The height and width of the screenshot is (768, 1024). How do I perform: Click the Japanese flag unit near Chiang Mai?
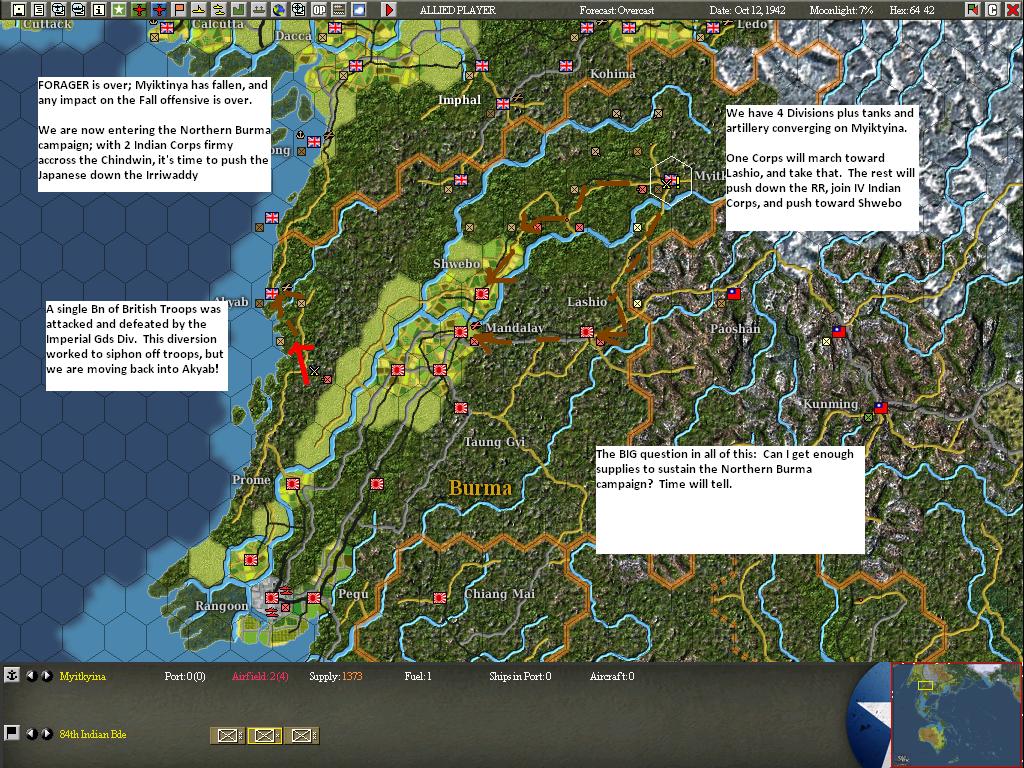coord(440,598)
